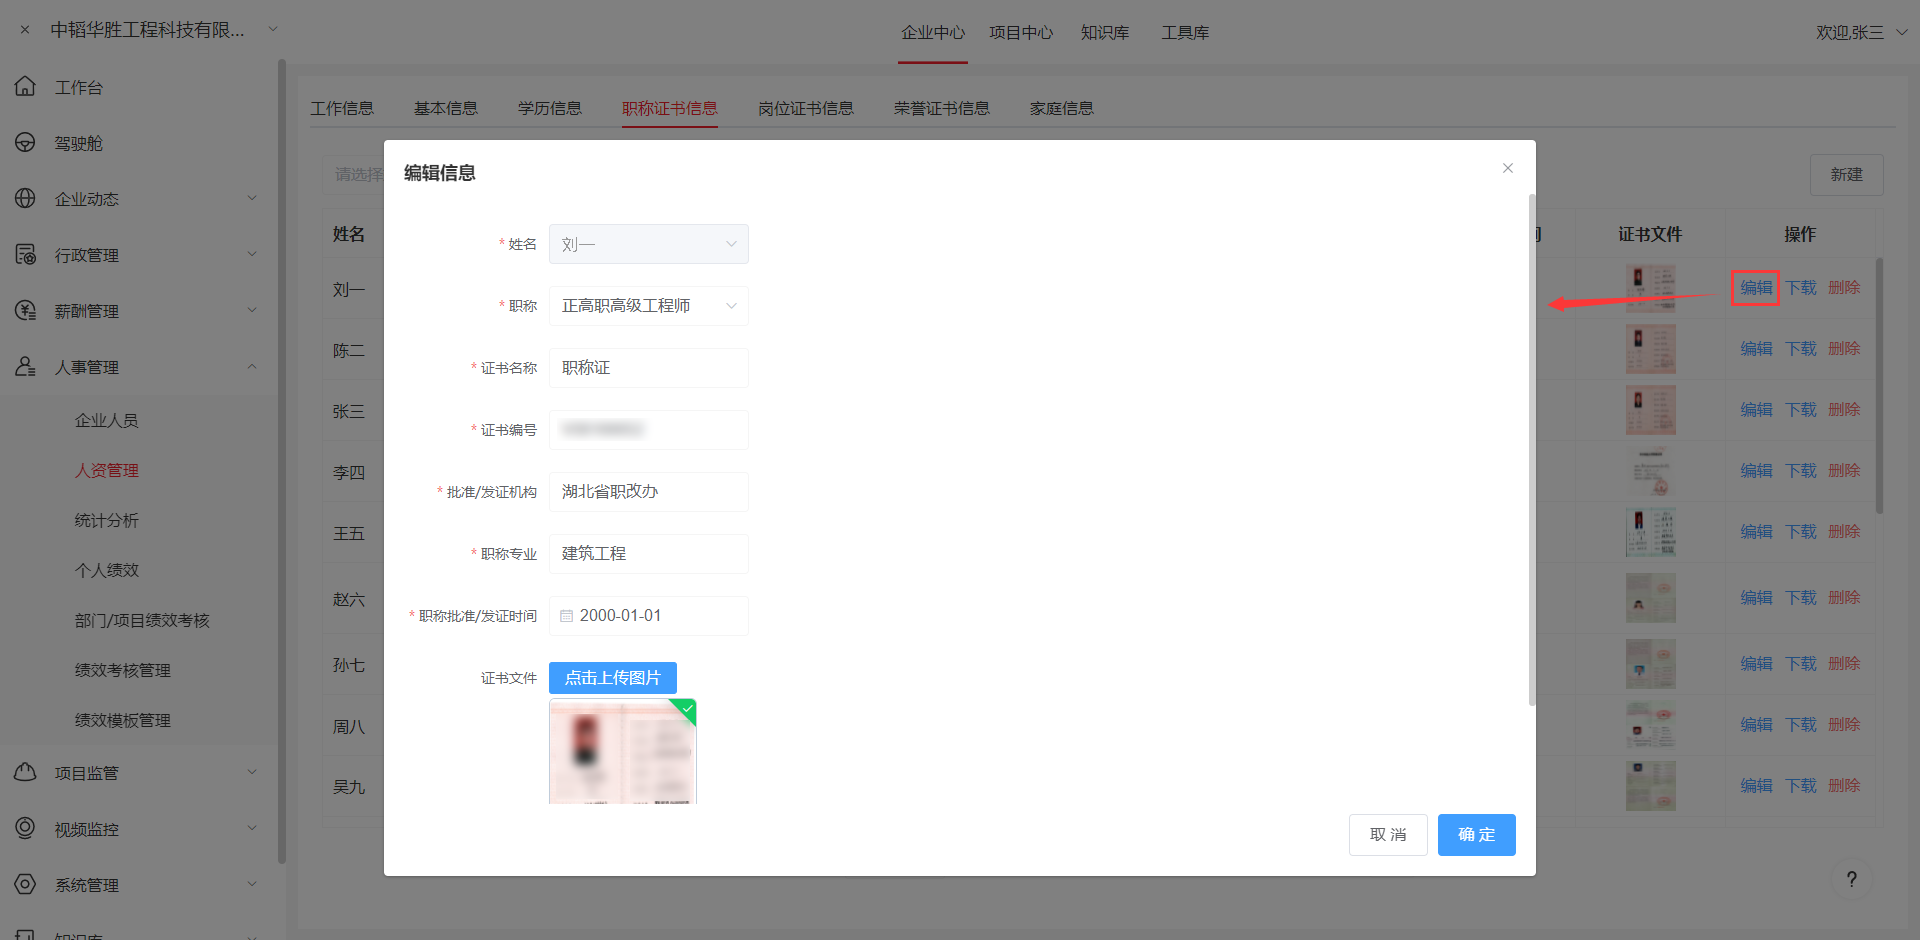This screenshot has width=1920, height=940.
Task: Open 知识库 top menu
Action: (1105, 33)
